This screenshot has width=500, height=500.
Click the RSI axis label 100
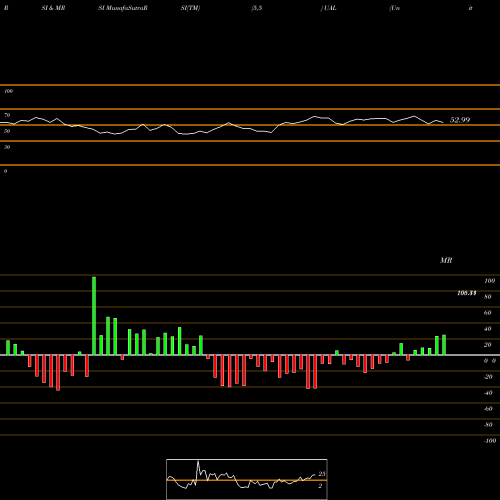[9, 91]
